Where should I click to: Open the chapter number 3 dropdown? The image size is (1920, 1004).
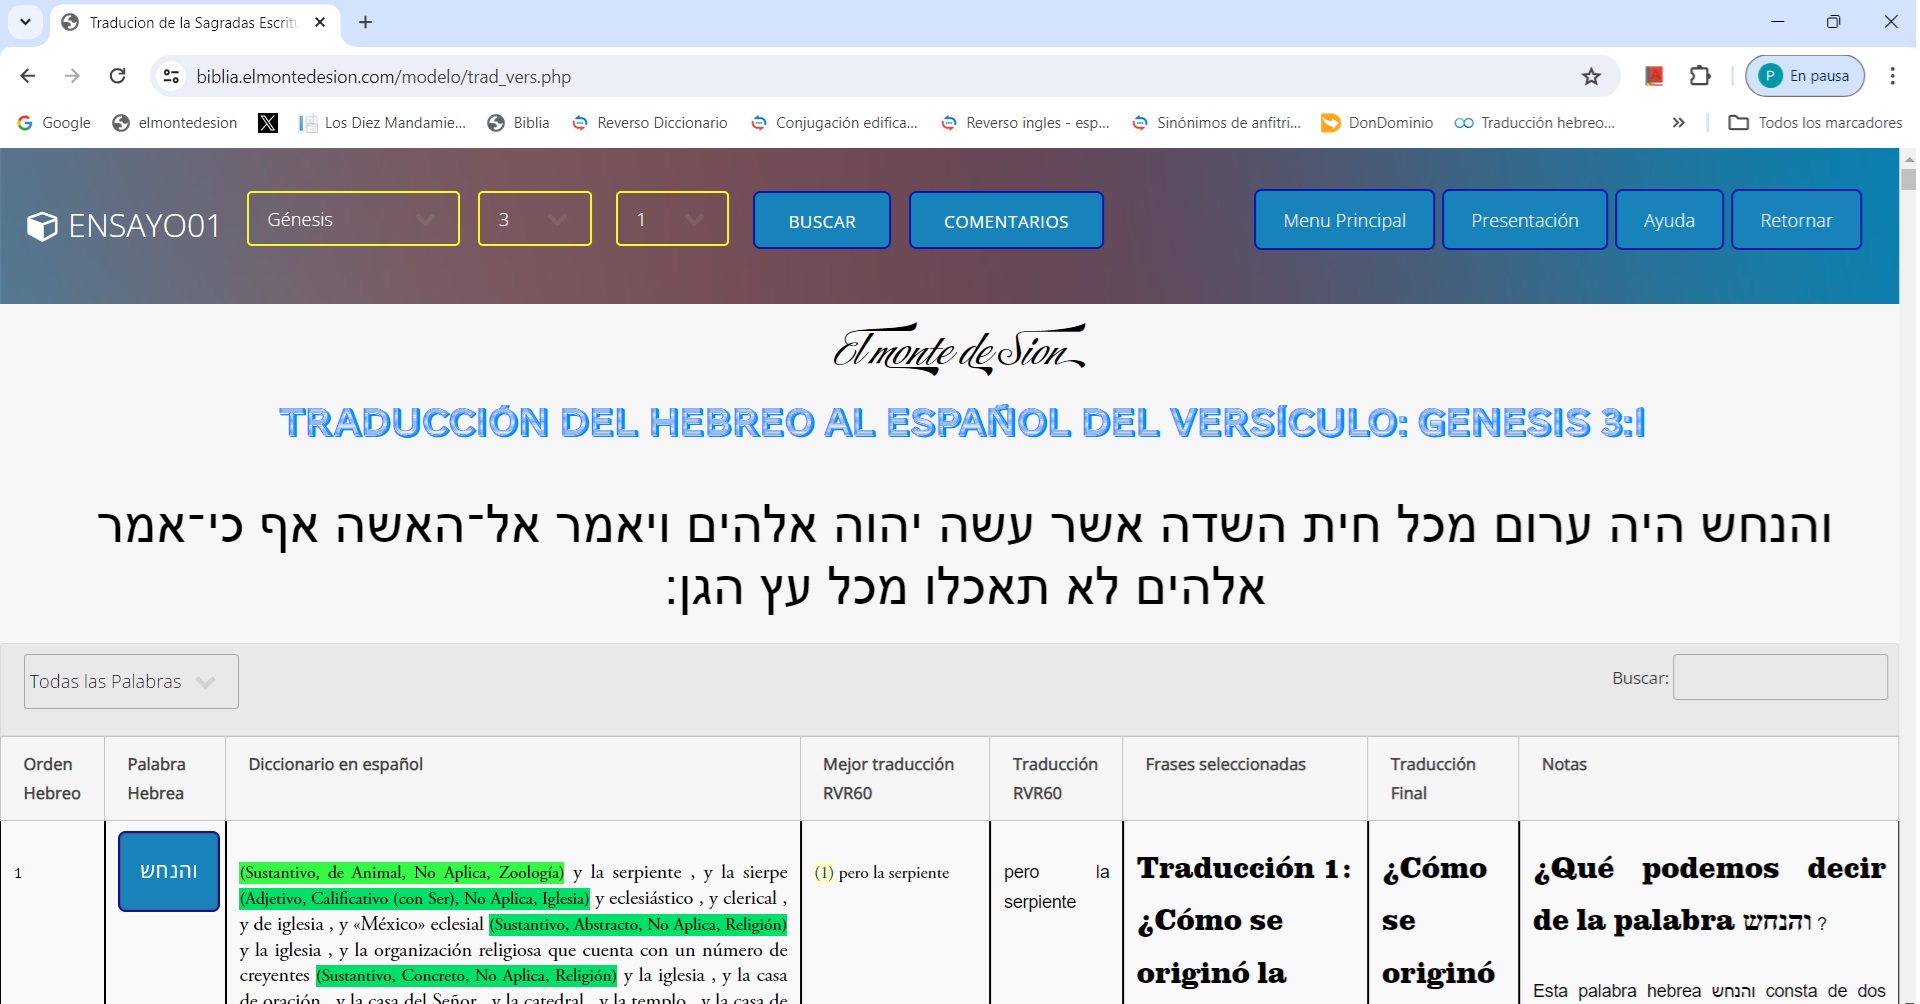pyautogui.click(x=534, y=219)
